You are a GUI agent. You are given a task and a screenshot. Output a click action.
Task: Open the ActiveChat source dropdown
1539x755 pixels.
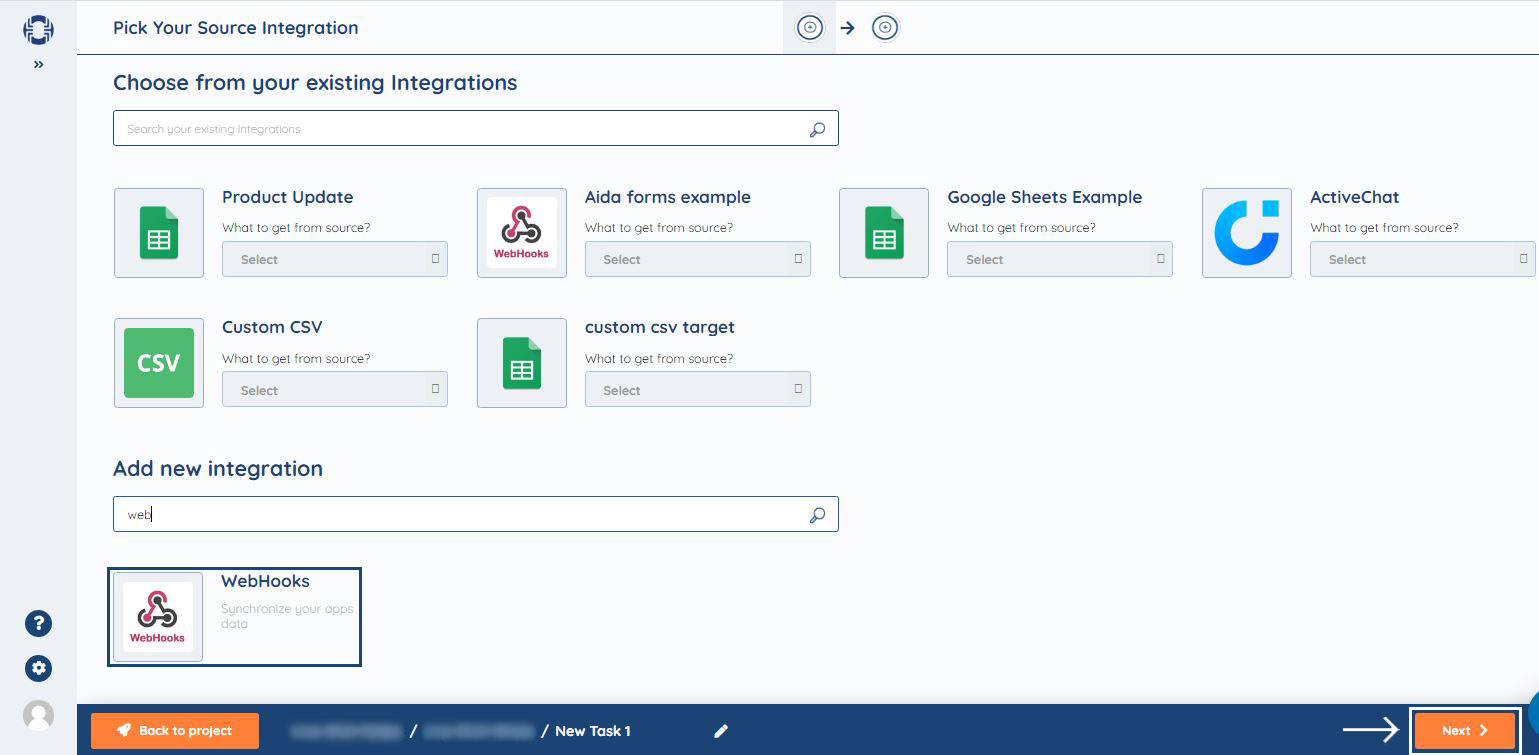tap(1423, 259)
